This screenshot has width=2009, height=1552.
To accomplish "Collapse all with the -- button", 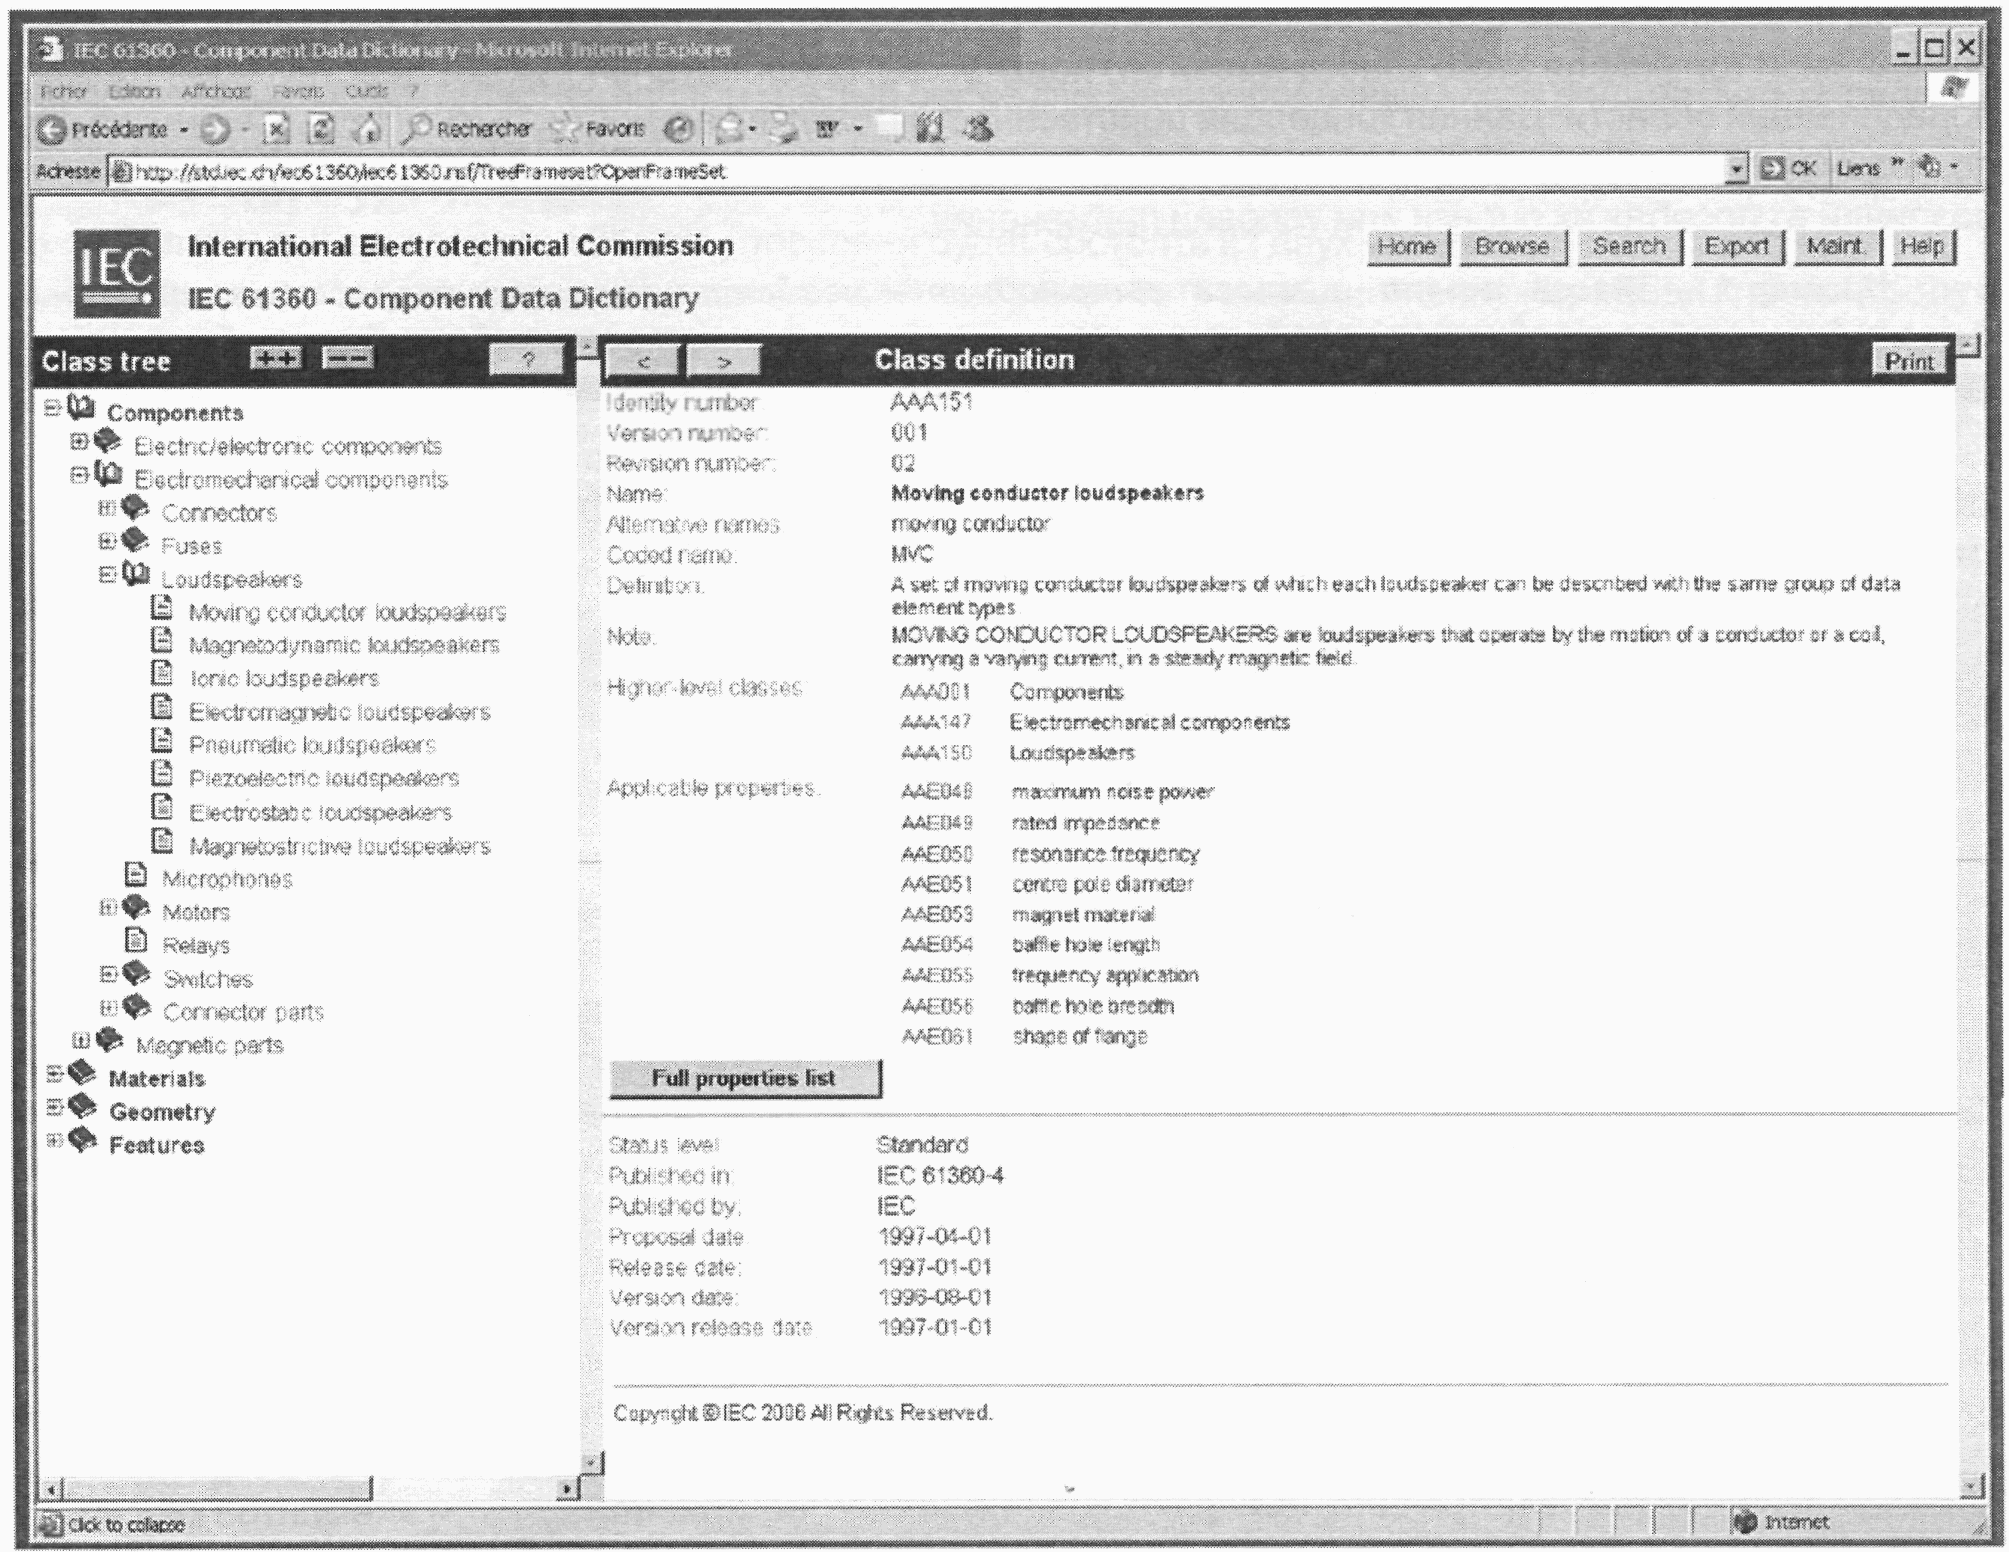I will [x=347, y=358].
